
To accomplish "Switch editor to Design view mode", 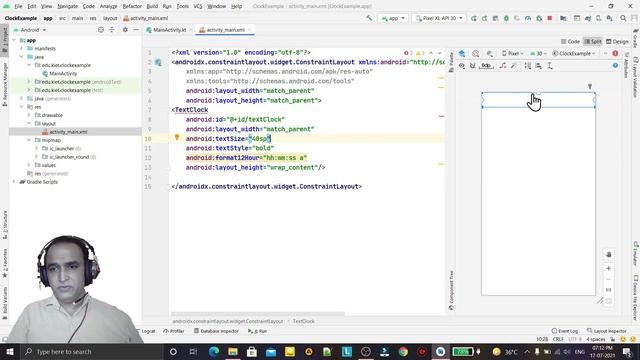I will (617, 42).
